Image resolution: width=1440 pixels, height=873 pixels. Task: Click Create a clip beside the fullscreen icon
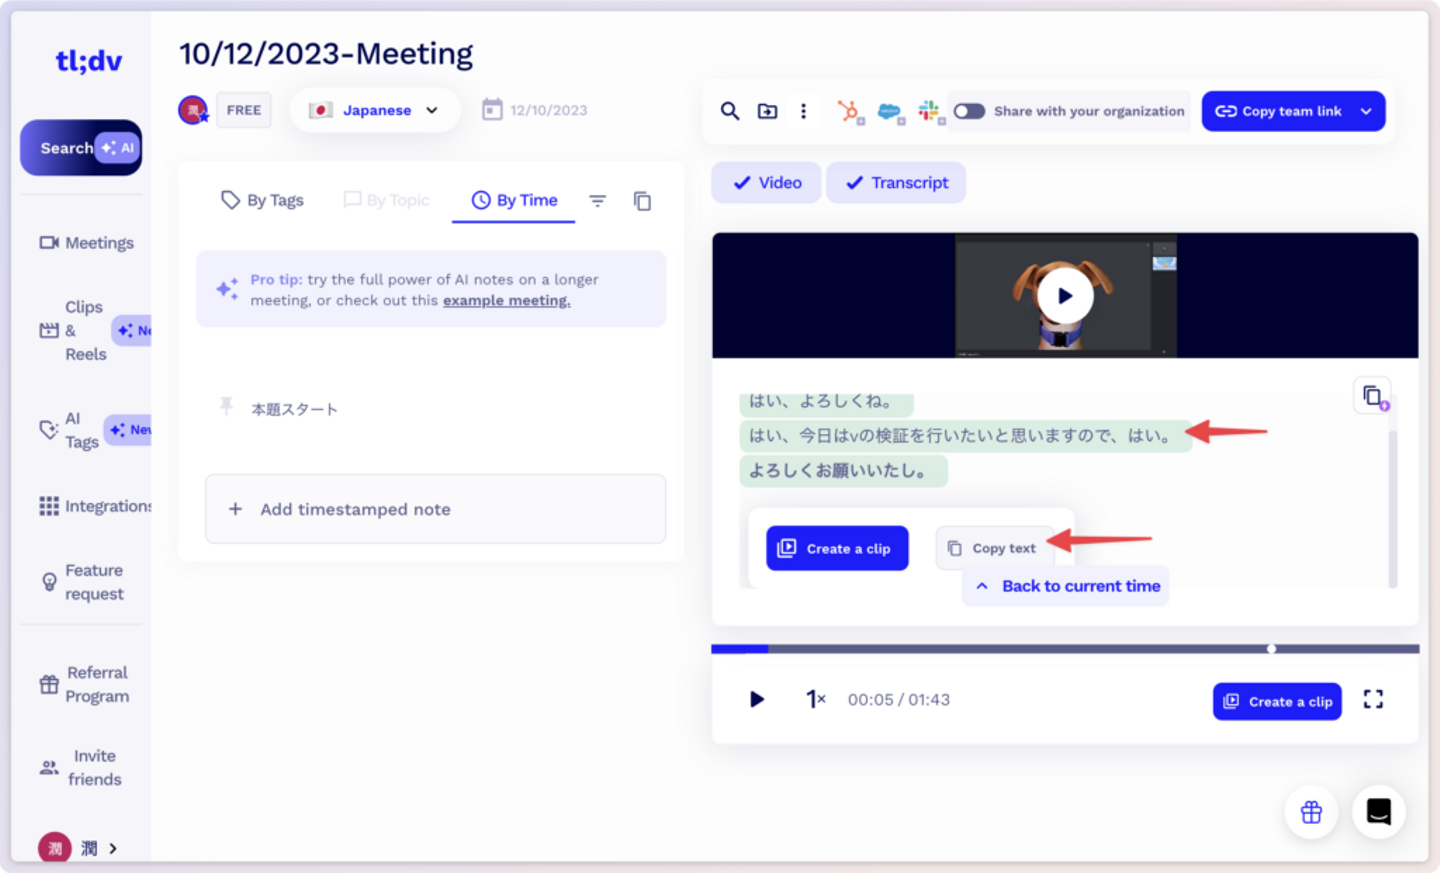tap(1277, 701)
